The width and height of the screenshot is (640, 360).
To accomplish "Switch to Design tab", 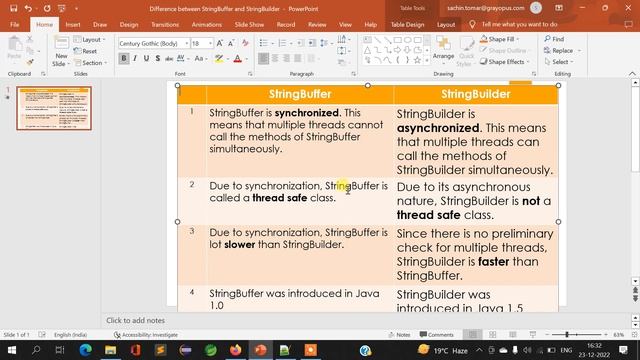I will (129, 24).
